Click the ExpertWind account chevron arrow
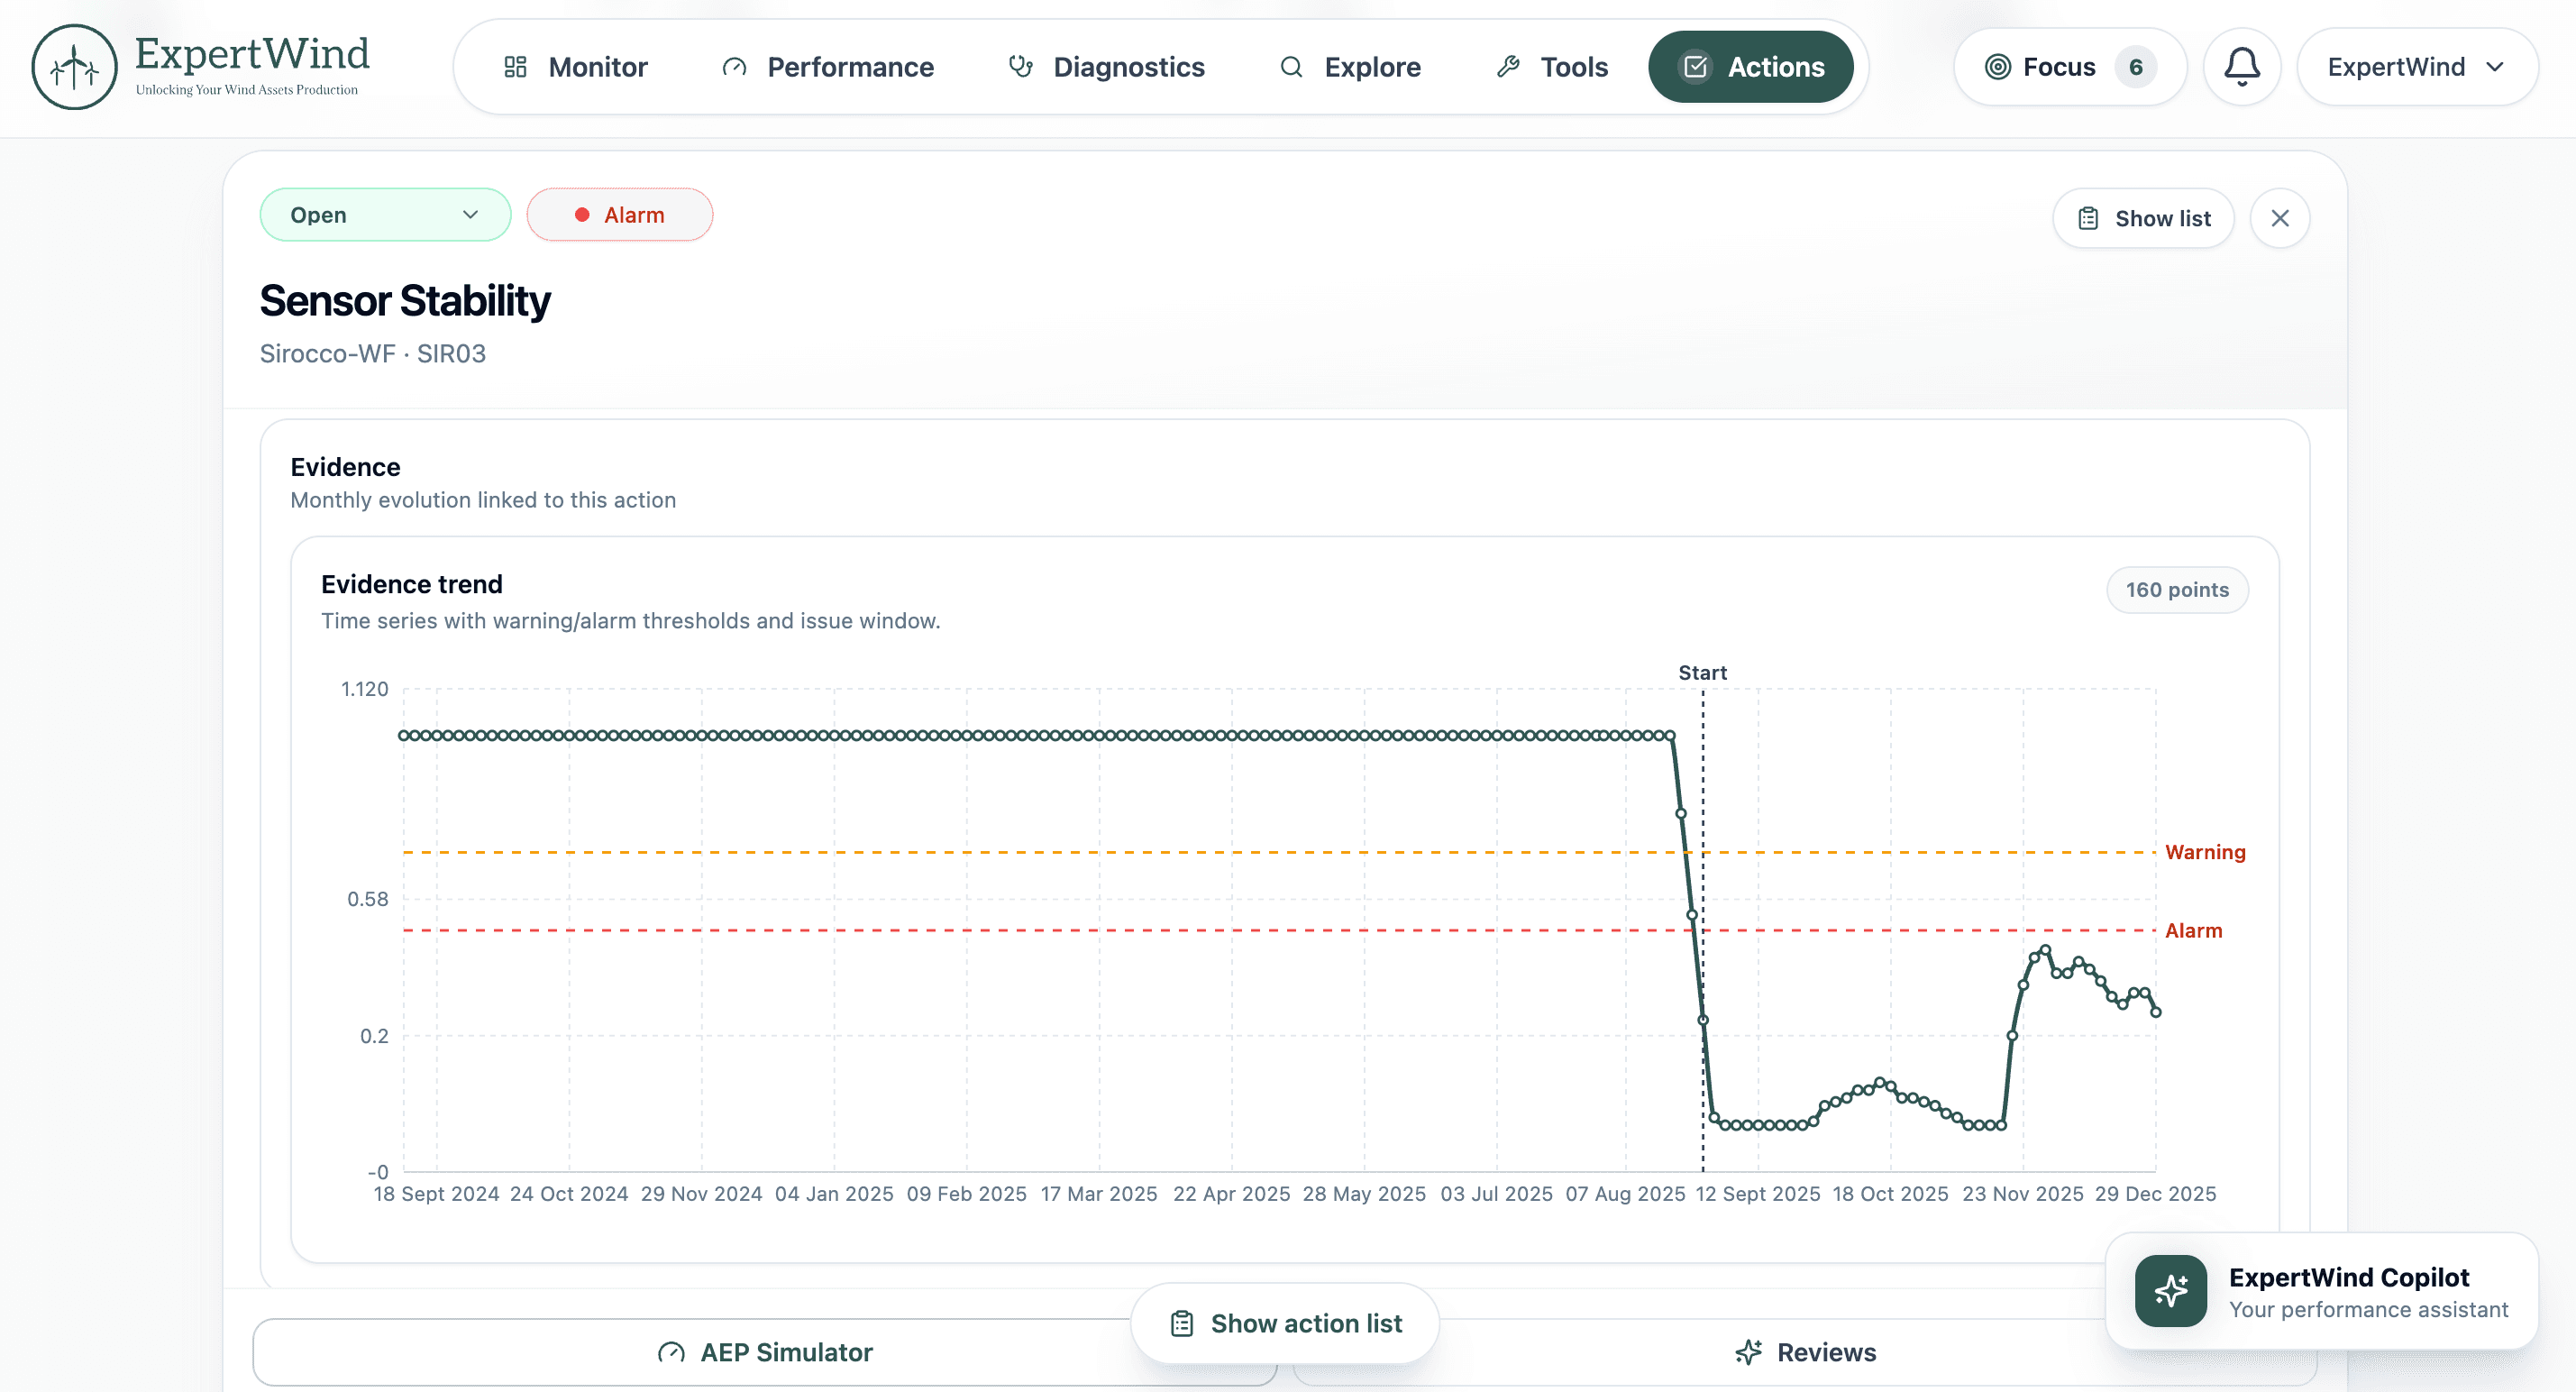 pos(2495,67)
